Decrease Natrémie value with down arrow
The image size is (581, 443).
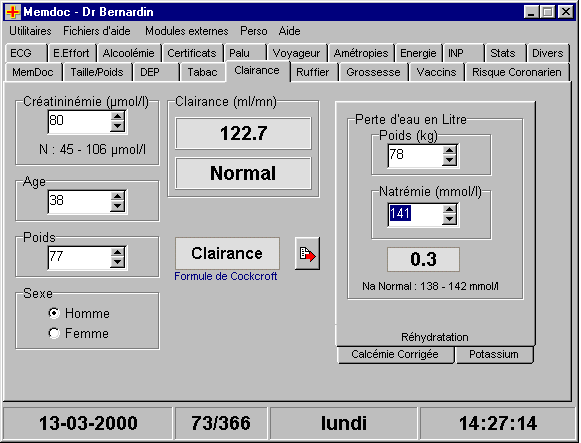point(449,219)
